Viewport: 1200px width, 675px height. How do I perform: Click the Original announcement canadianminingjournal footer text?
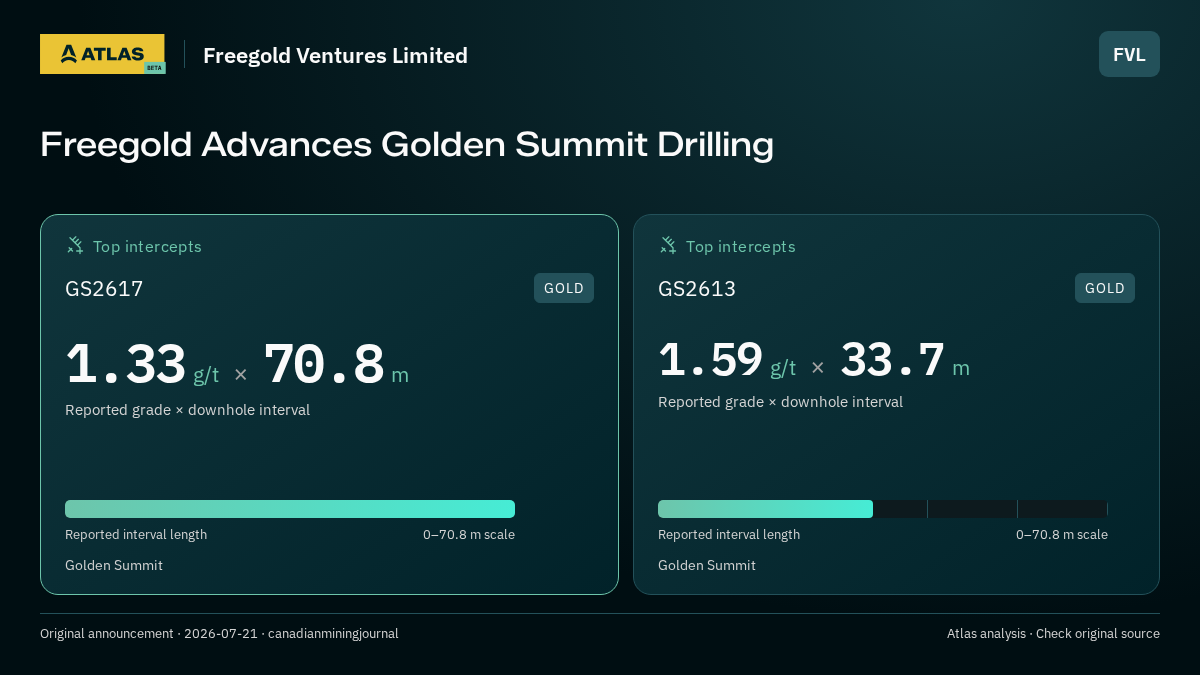tap(219, 634)
